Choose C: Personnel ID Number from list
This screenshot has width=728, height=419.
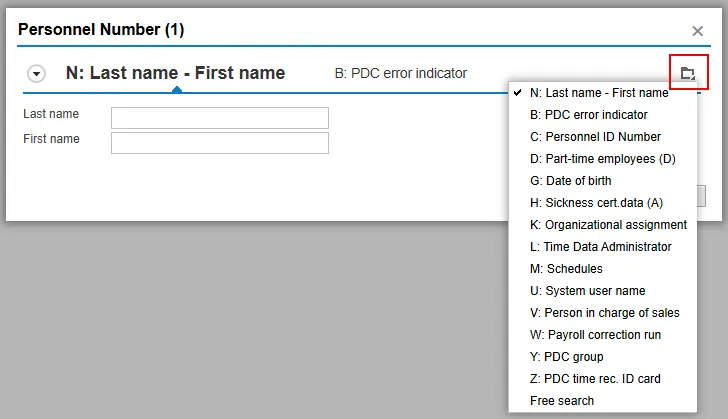coord(595,137)
